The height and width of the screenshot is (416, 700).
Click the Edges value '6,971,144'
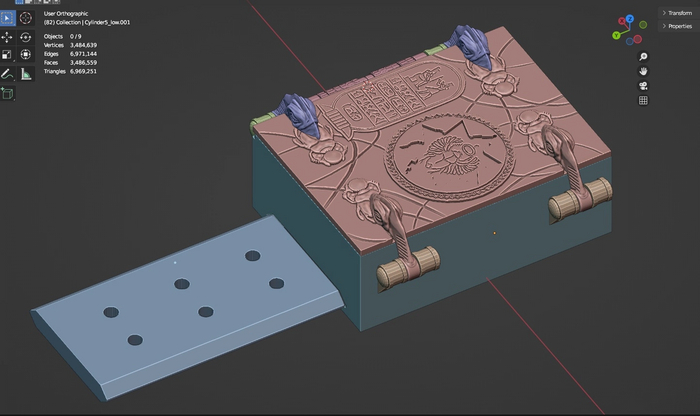83,54
